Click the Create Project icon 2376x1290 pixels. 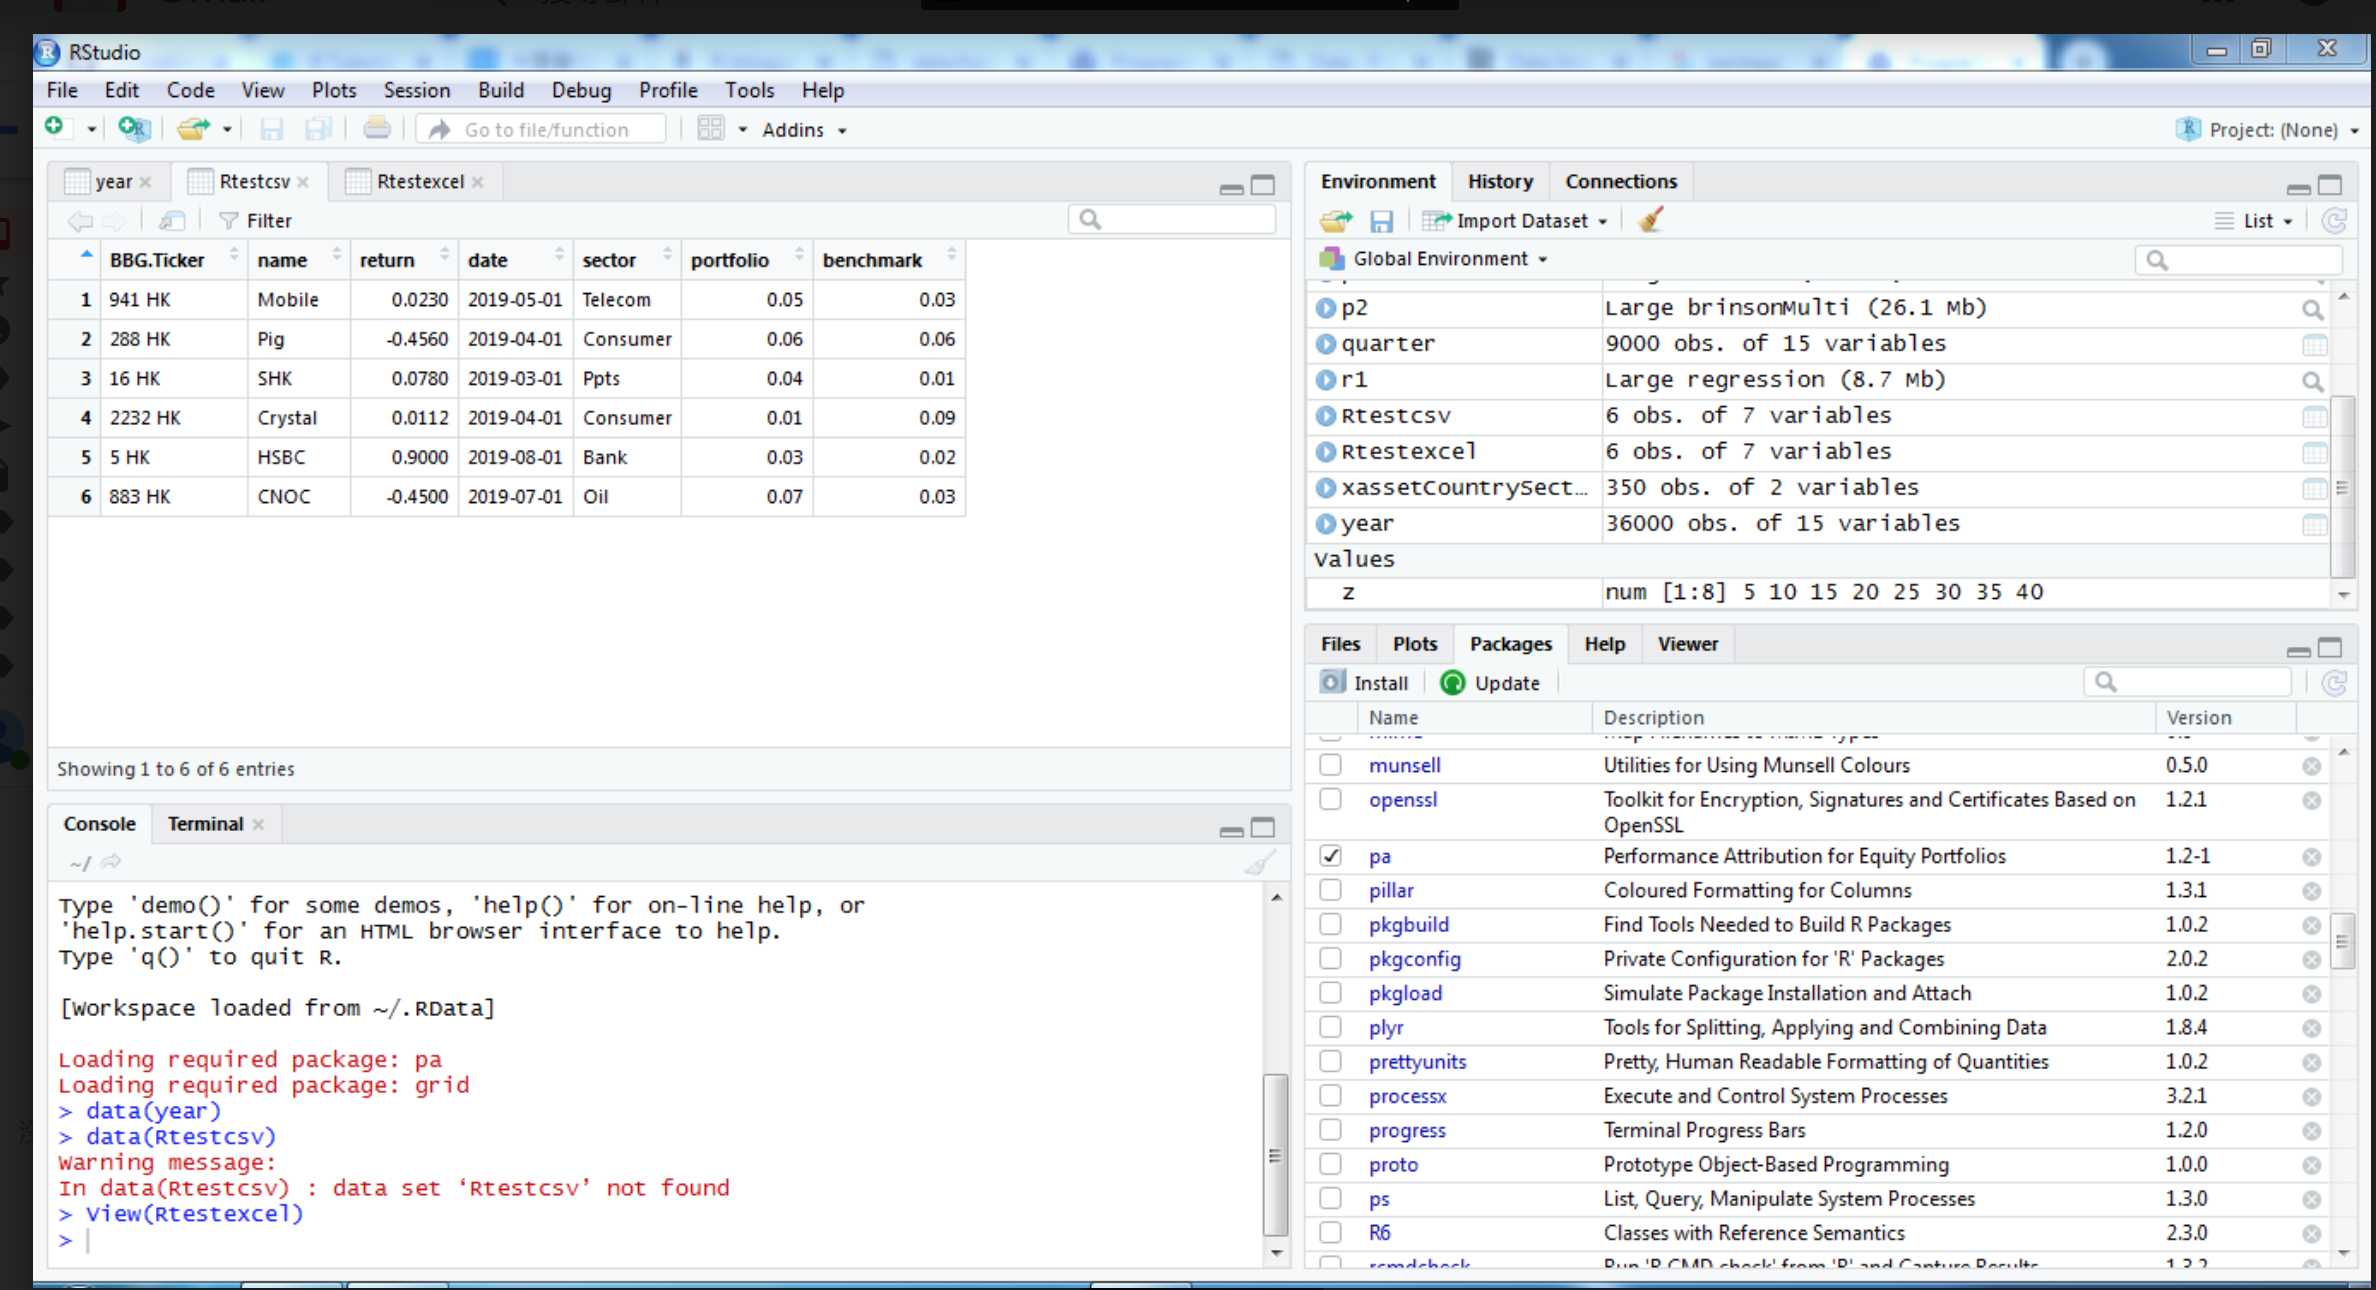133,128
